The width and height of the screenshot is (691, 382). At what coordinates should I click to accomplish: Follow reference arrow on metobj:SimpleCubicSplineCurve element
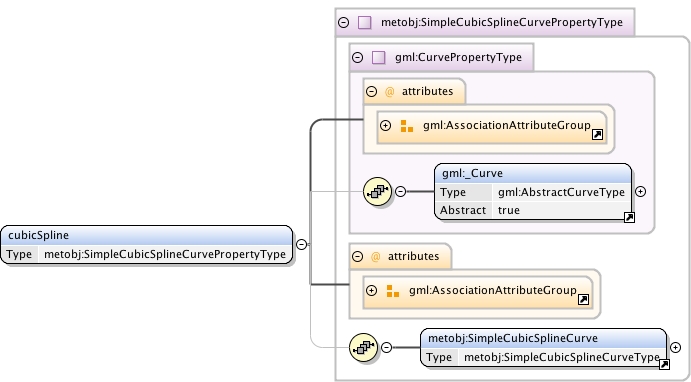[664, 364]
